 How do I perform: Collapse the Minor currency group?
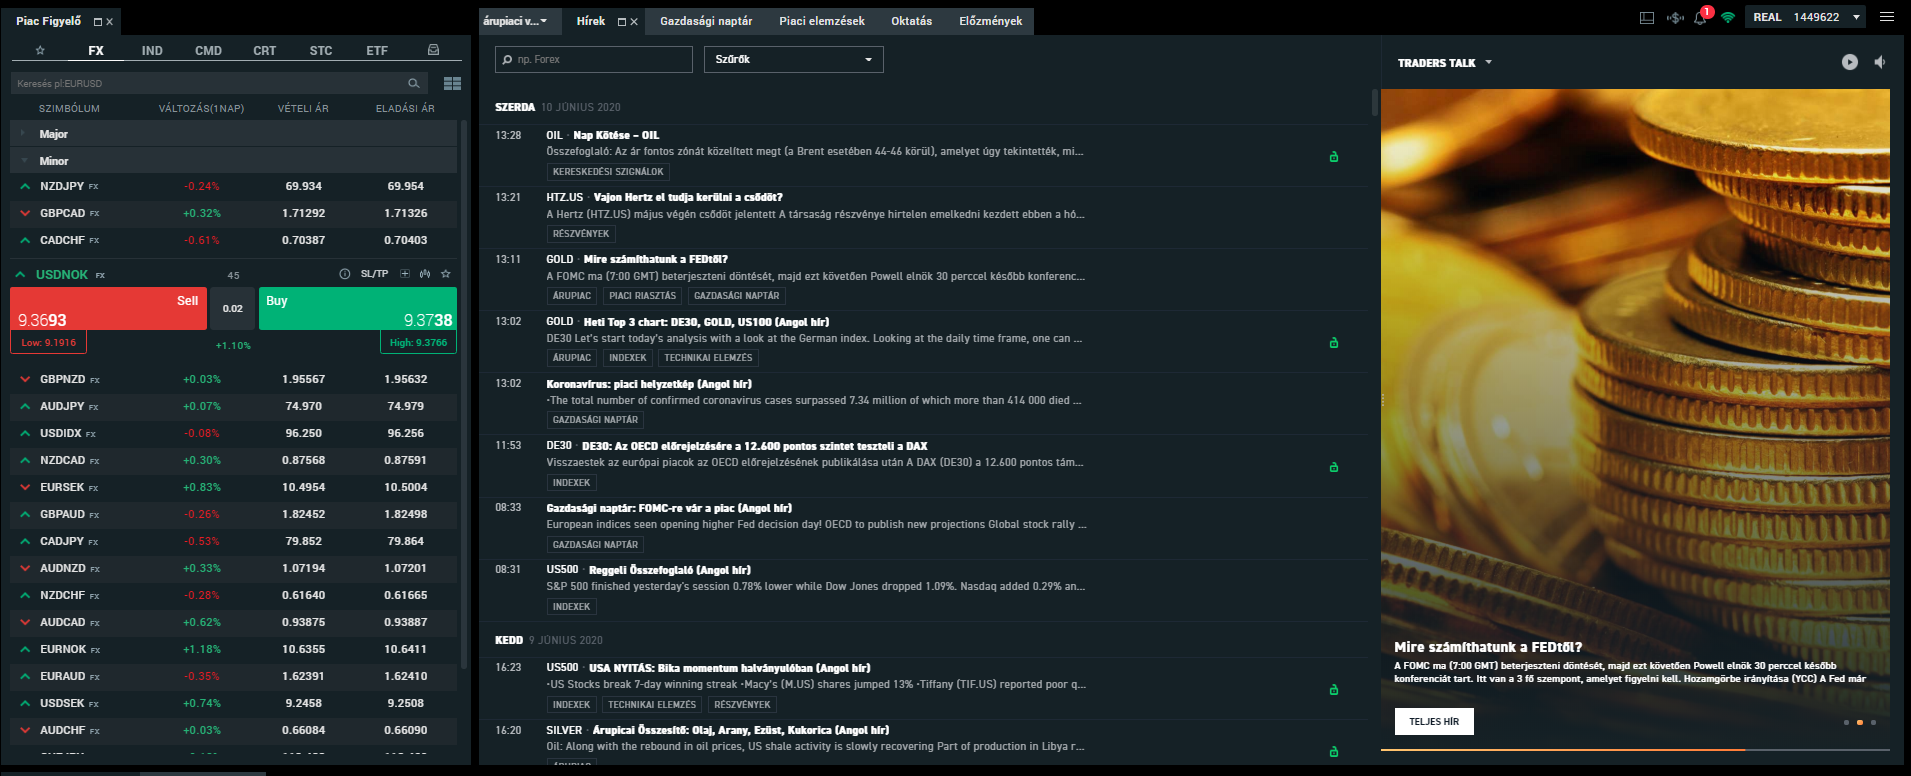point(233,161)
